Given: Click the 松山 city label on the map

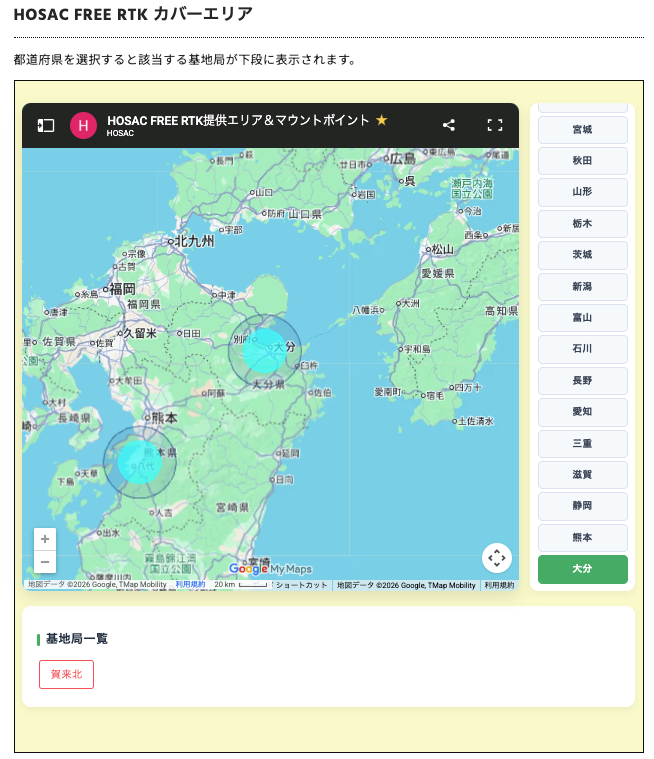Looking at the screenshot, I should 440,249.
